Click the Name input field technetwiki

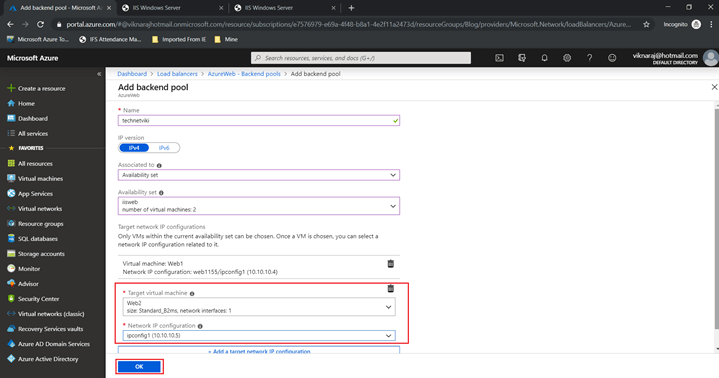pyautogui.click(x=259, y=121)
